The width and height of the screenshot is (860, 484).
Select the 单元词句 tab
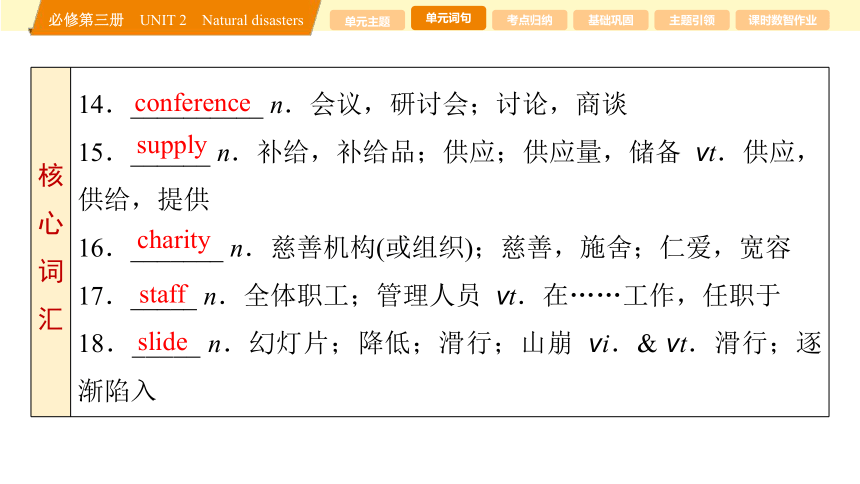point(448,18)
